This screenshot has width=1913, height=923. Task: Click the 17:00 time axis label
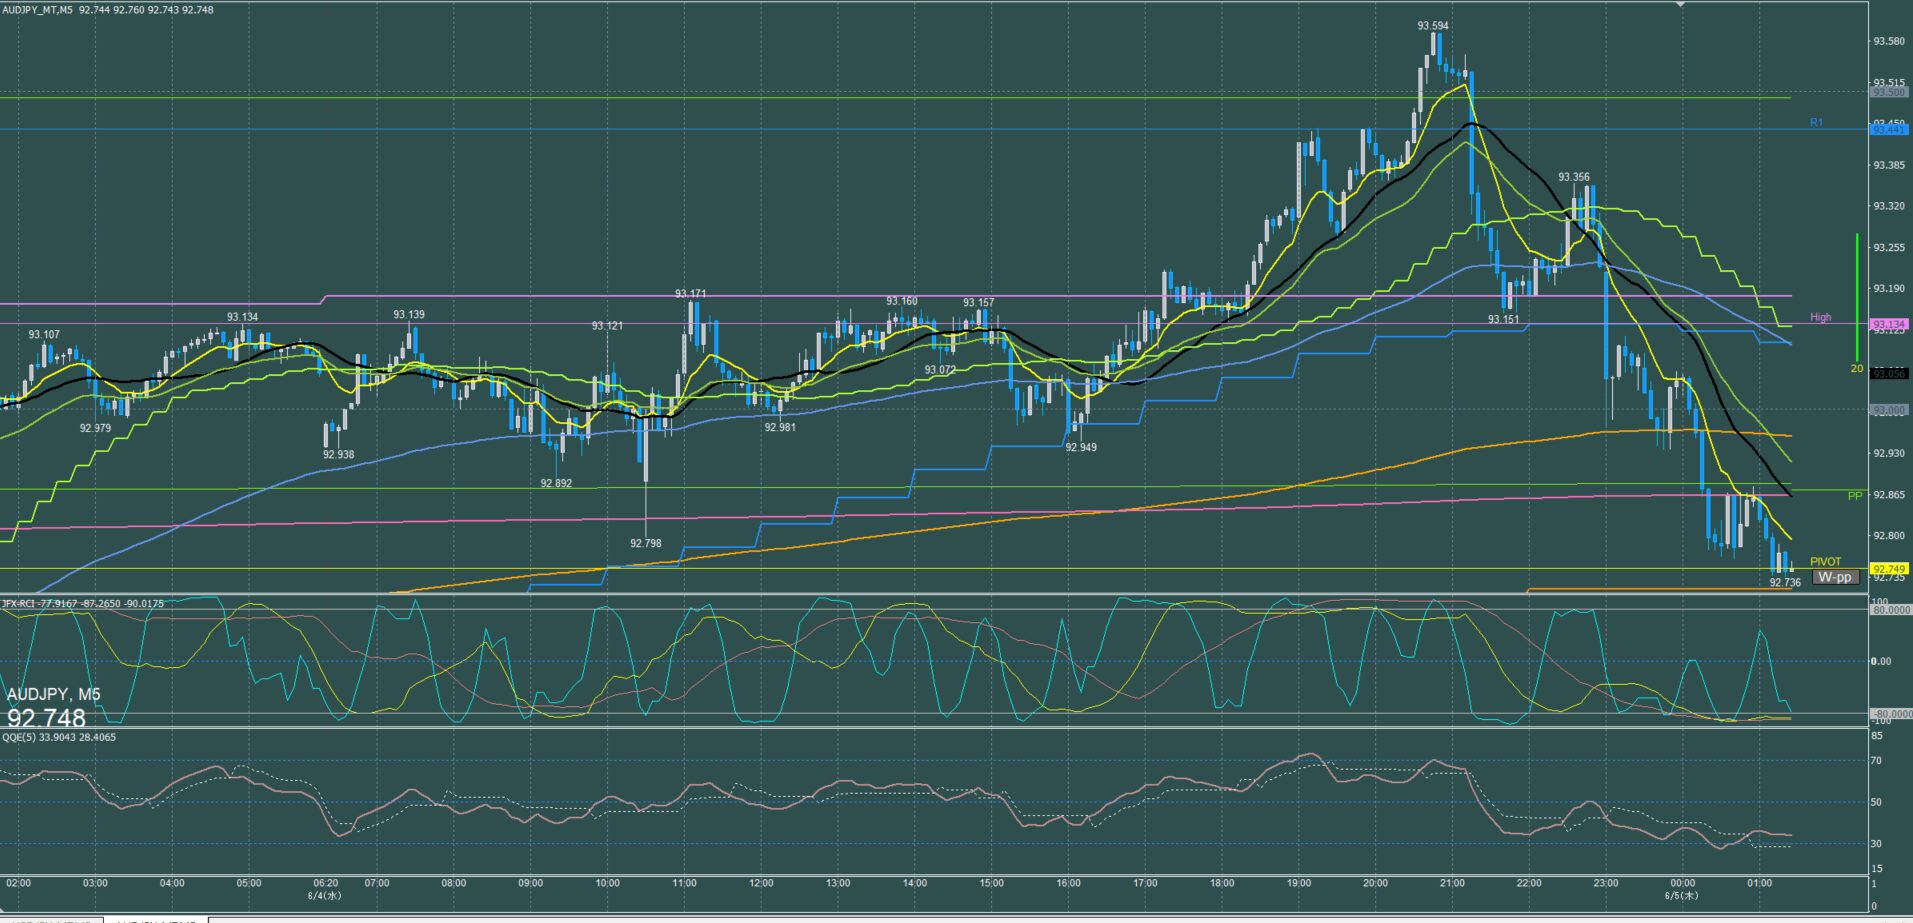(x=1145, y=883)
